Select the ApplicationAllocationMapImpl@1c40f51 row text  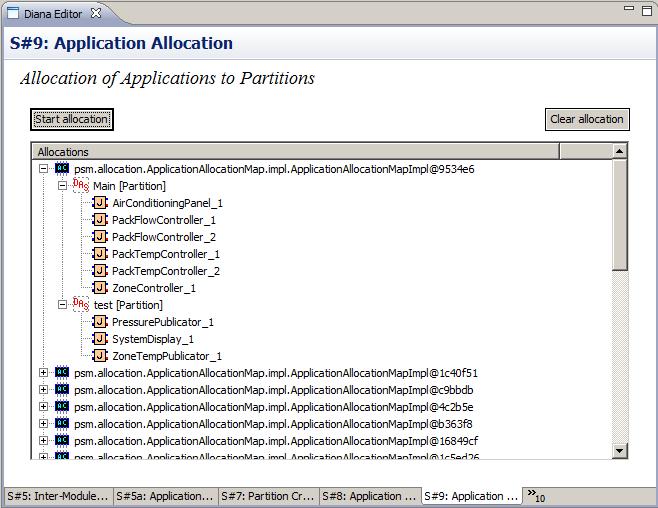click(x=276, y=373)
